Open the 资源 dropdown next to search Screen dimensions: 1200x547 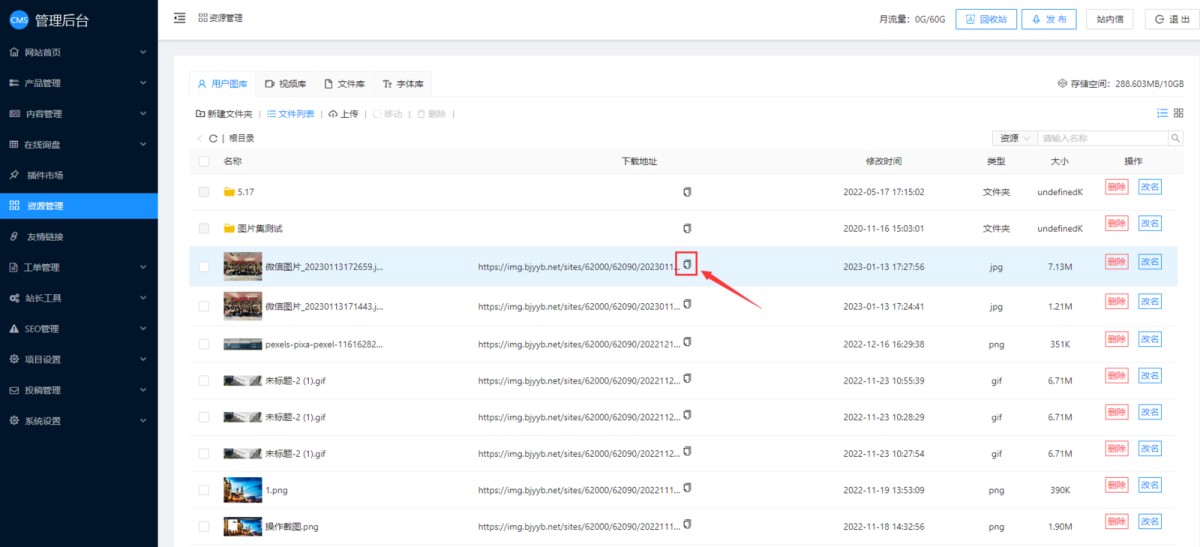click(x=1013, y=138)
